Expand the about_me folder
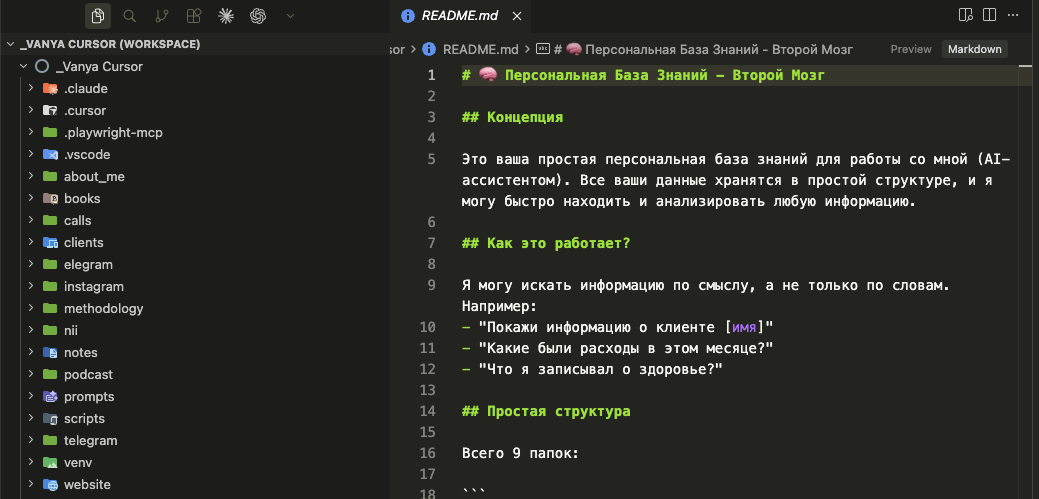 pos(31,176)
